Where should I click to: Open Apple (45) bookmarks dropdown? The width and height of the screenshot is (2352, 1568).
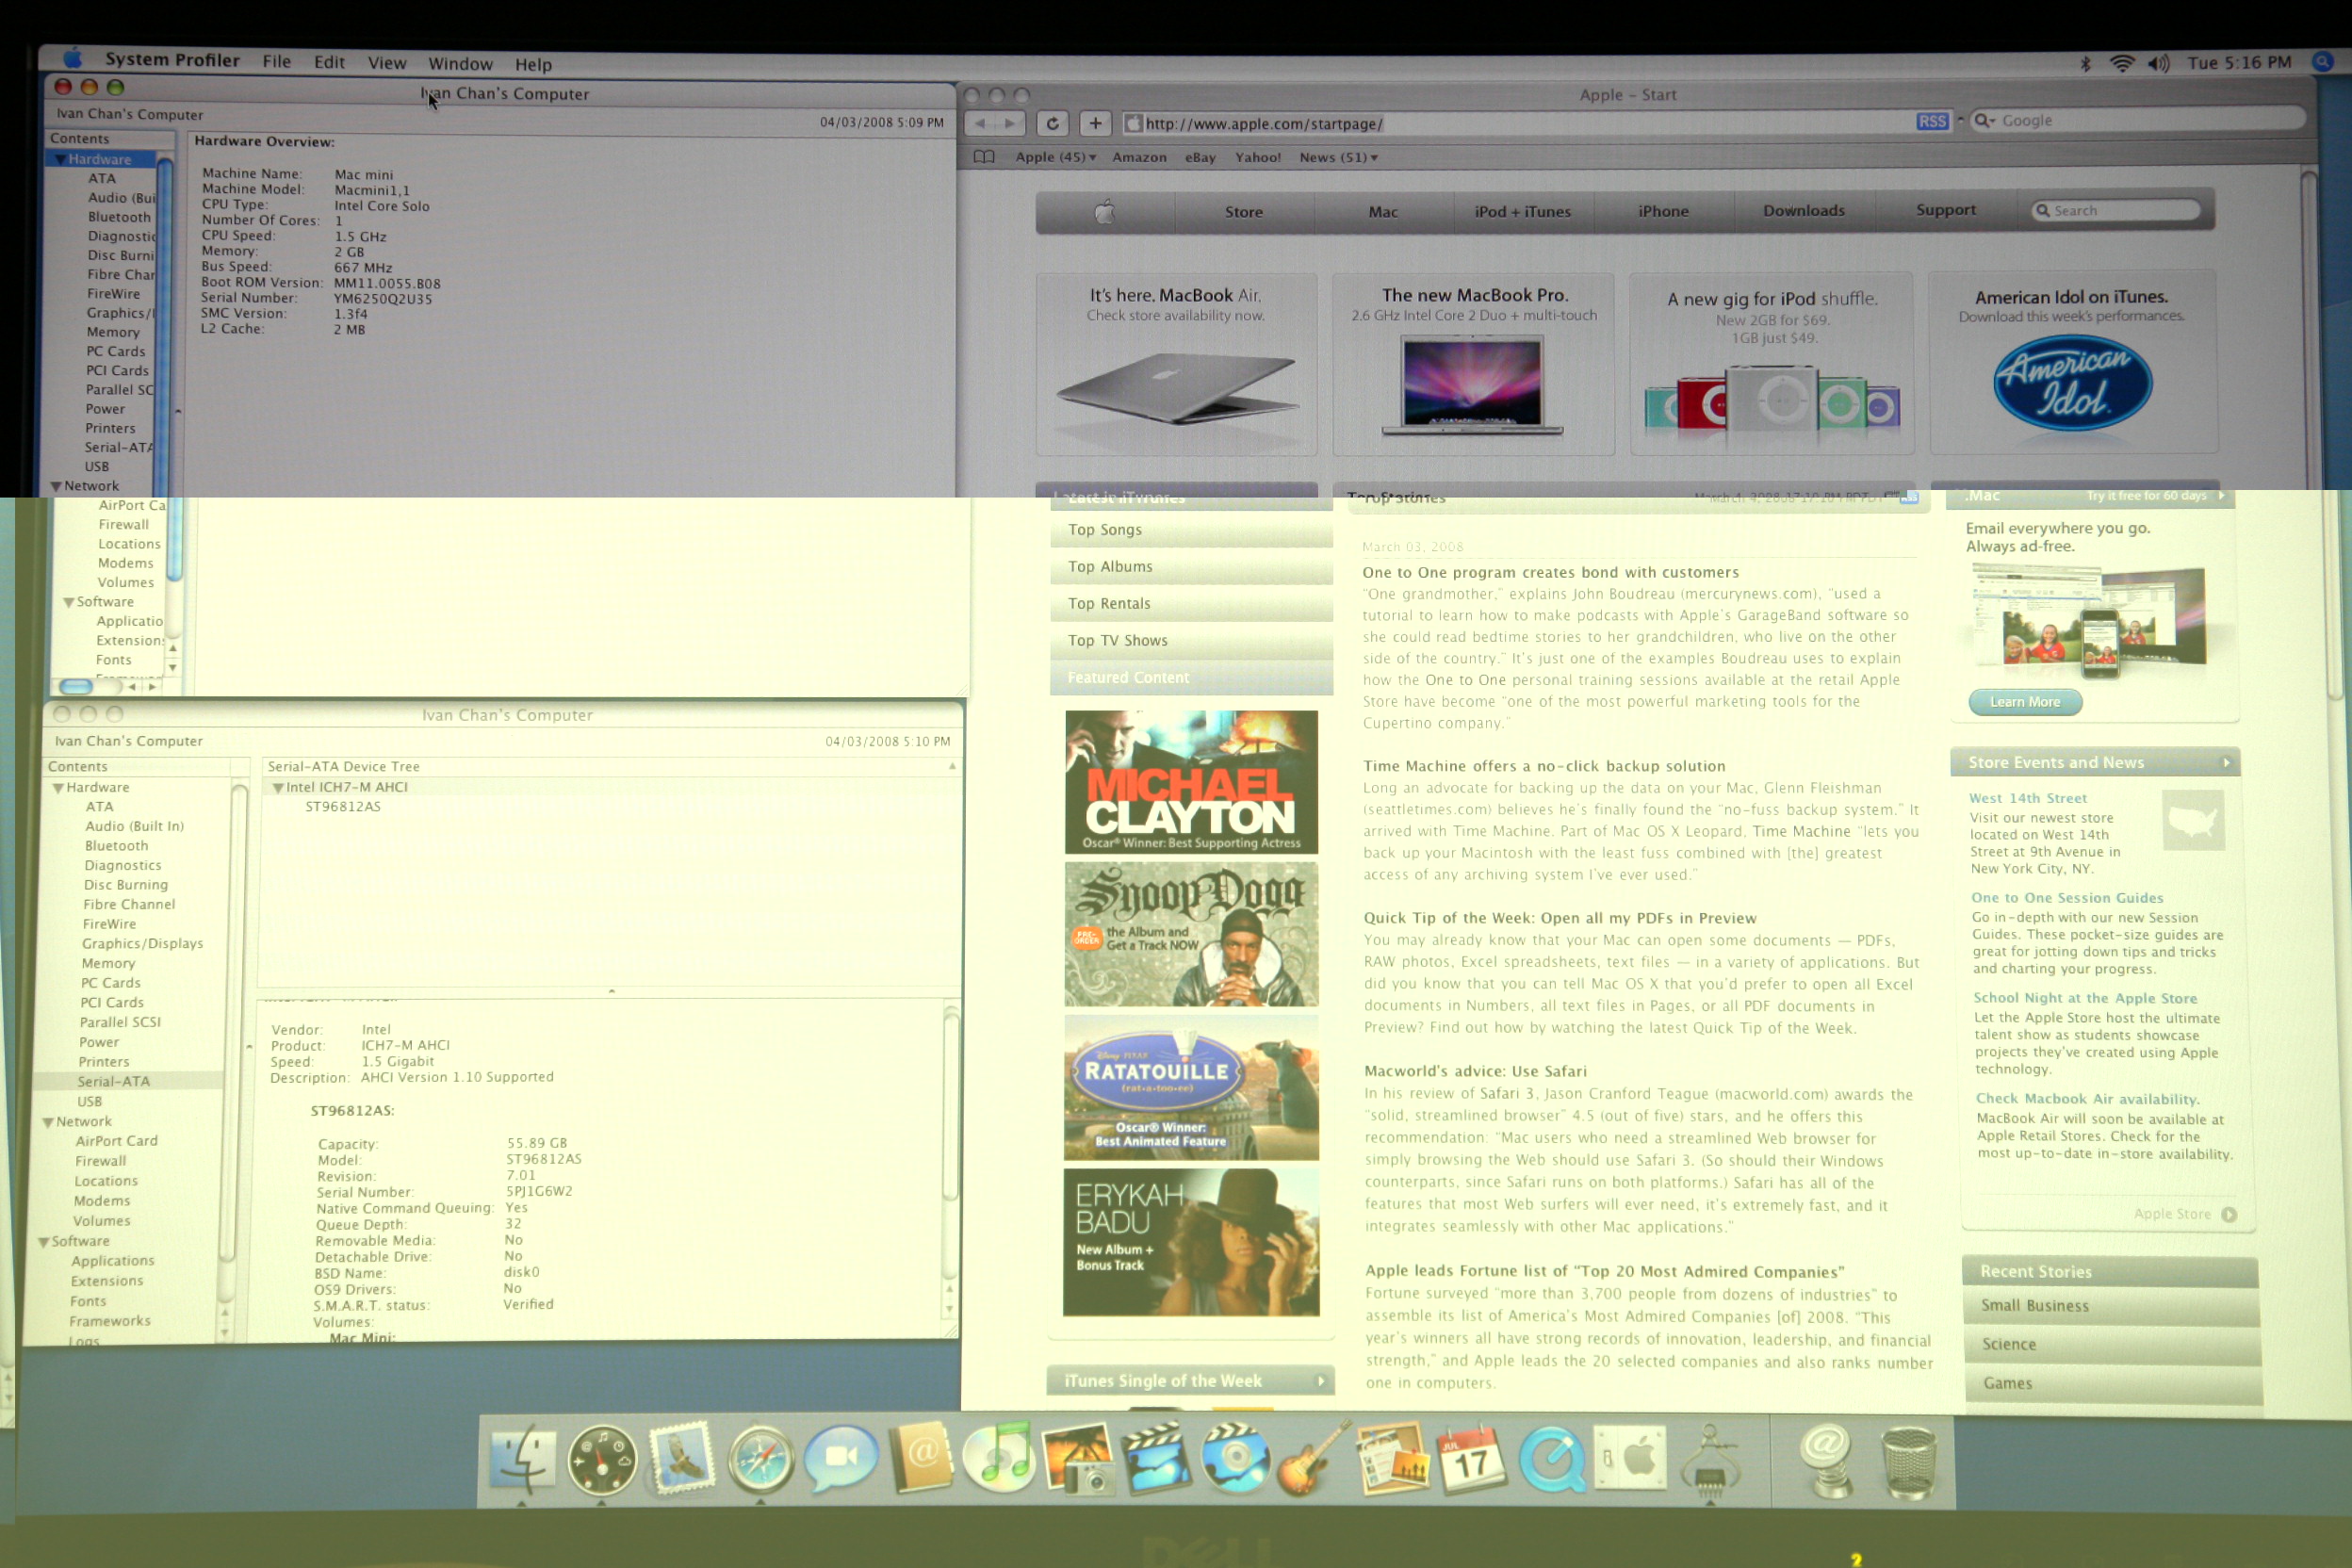(x=1056, y=157)
